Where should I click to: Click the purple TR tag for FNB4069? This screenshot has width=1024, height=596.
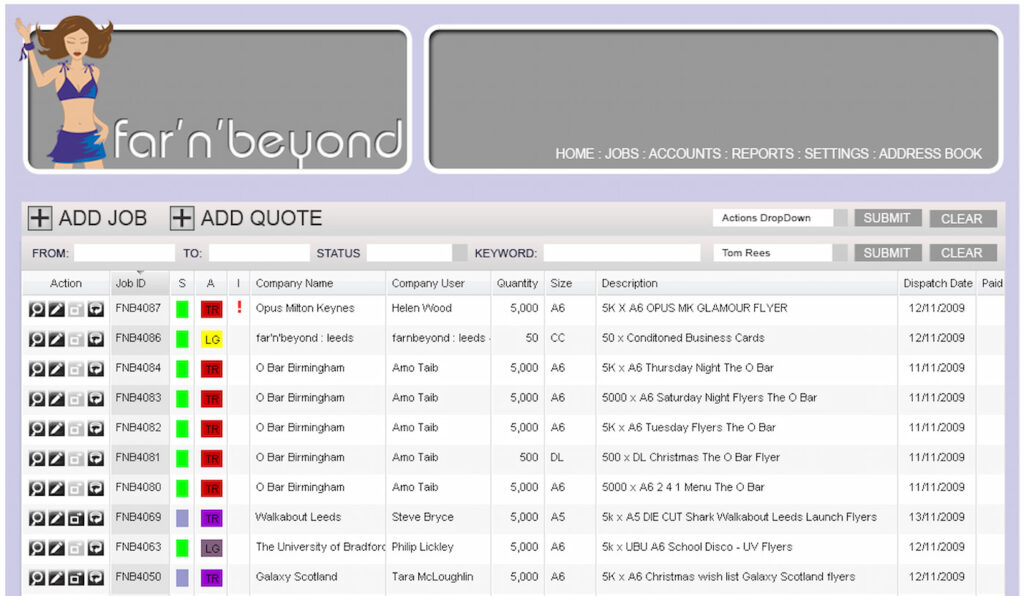pos(212,519)
